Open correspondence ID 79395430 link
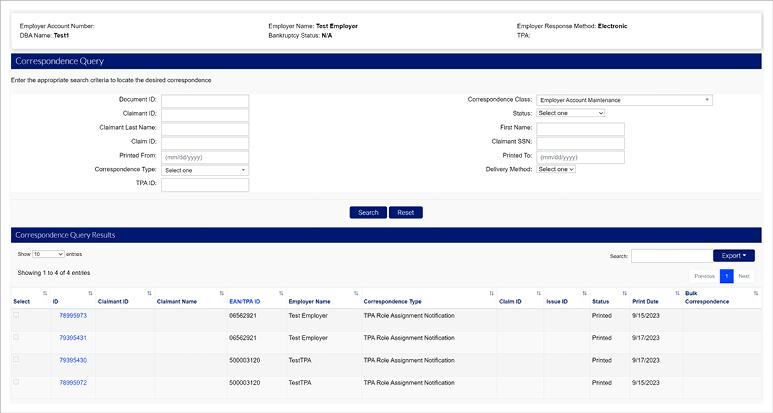This screenshot has height=413, width=773. (x=73, y=360)
